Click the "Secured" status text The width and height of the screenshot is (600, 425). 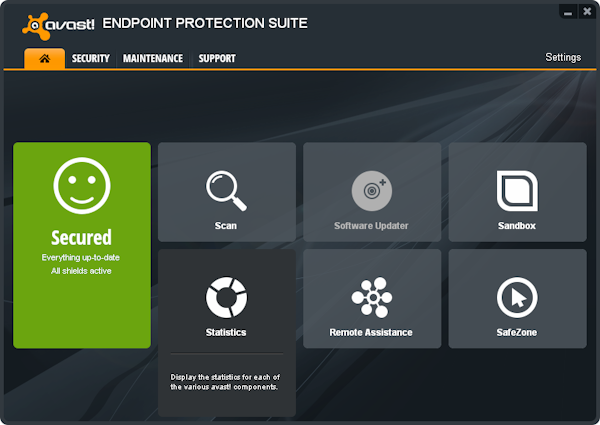click(81, 238)
